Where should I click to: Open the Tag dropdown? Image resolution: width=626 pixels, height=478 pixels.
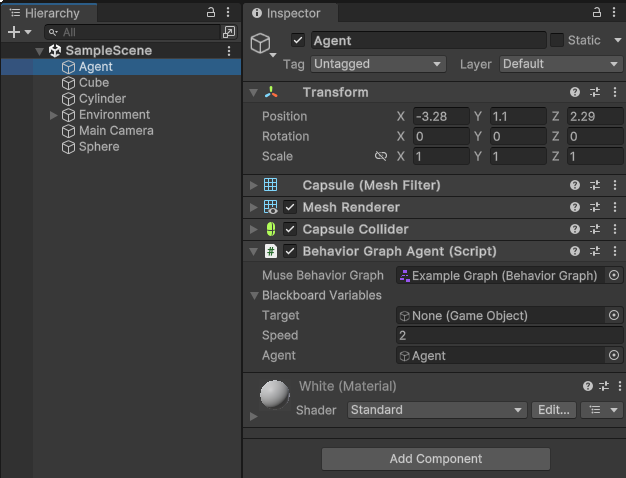(x=378, y=64)
